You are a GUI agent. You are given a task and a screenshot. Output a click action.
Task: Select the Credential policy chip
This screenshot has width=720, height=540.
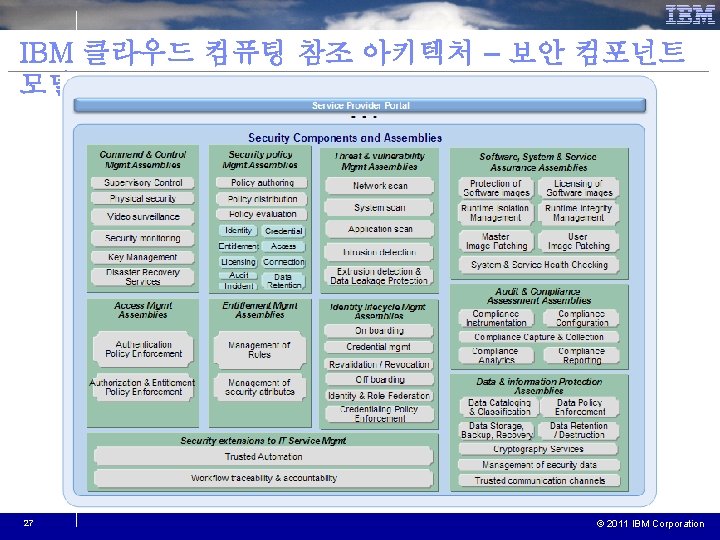[x=283, y=231]
